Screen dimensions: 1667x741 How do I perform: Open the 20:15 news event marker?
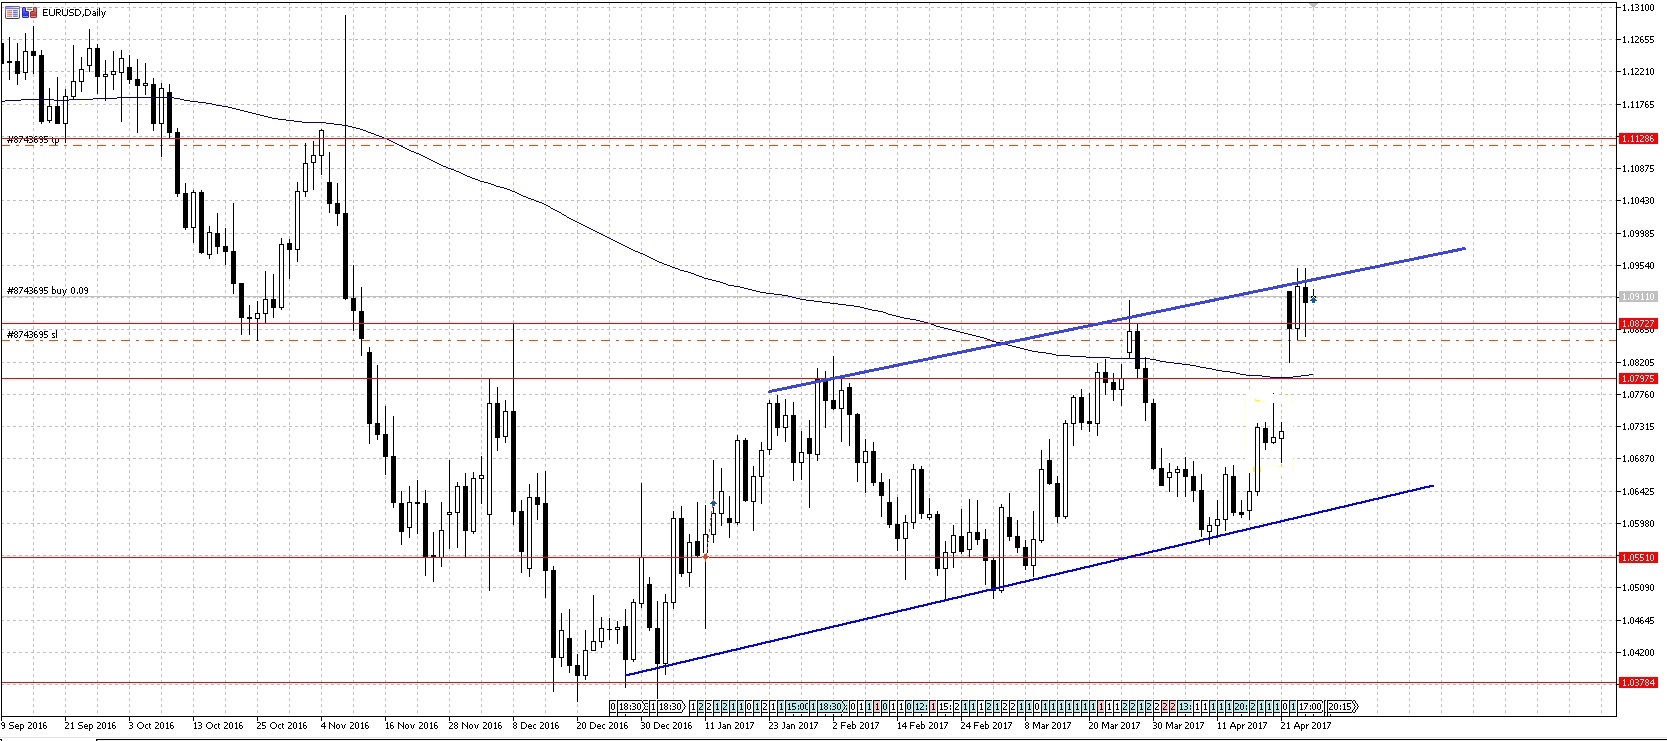1341,706
